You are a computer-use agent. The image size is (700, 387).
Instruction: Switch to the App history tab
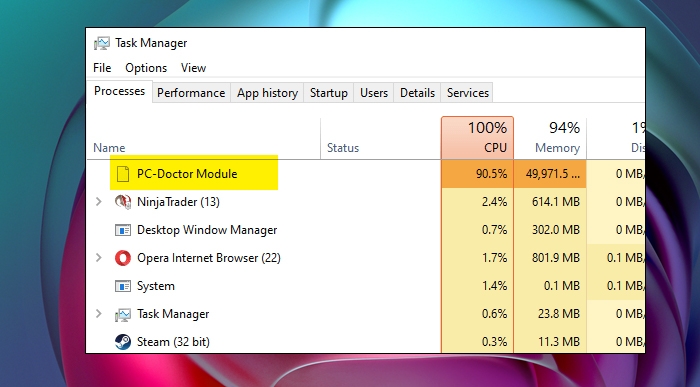tap(267, 93)
